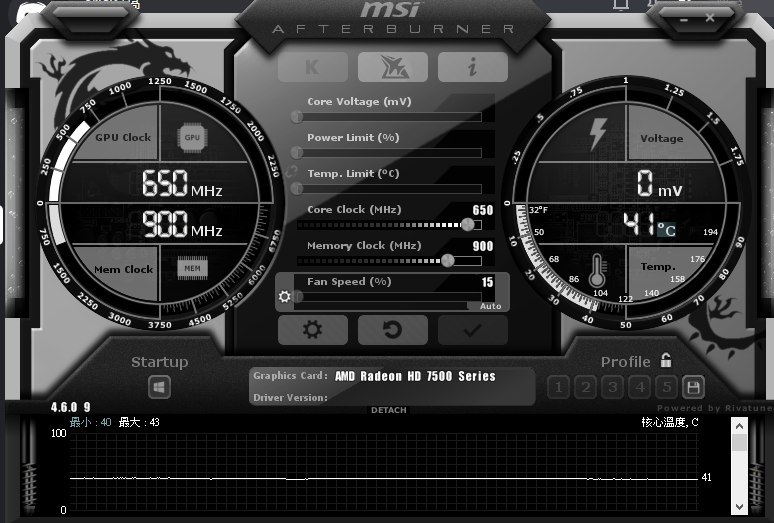
Task: Click the version number 4.6.0 9
Action: (x=71, y=407)
